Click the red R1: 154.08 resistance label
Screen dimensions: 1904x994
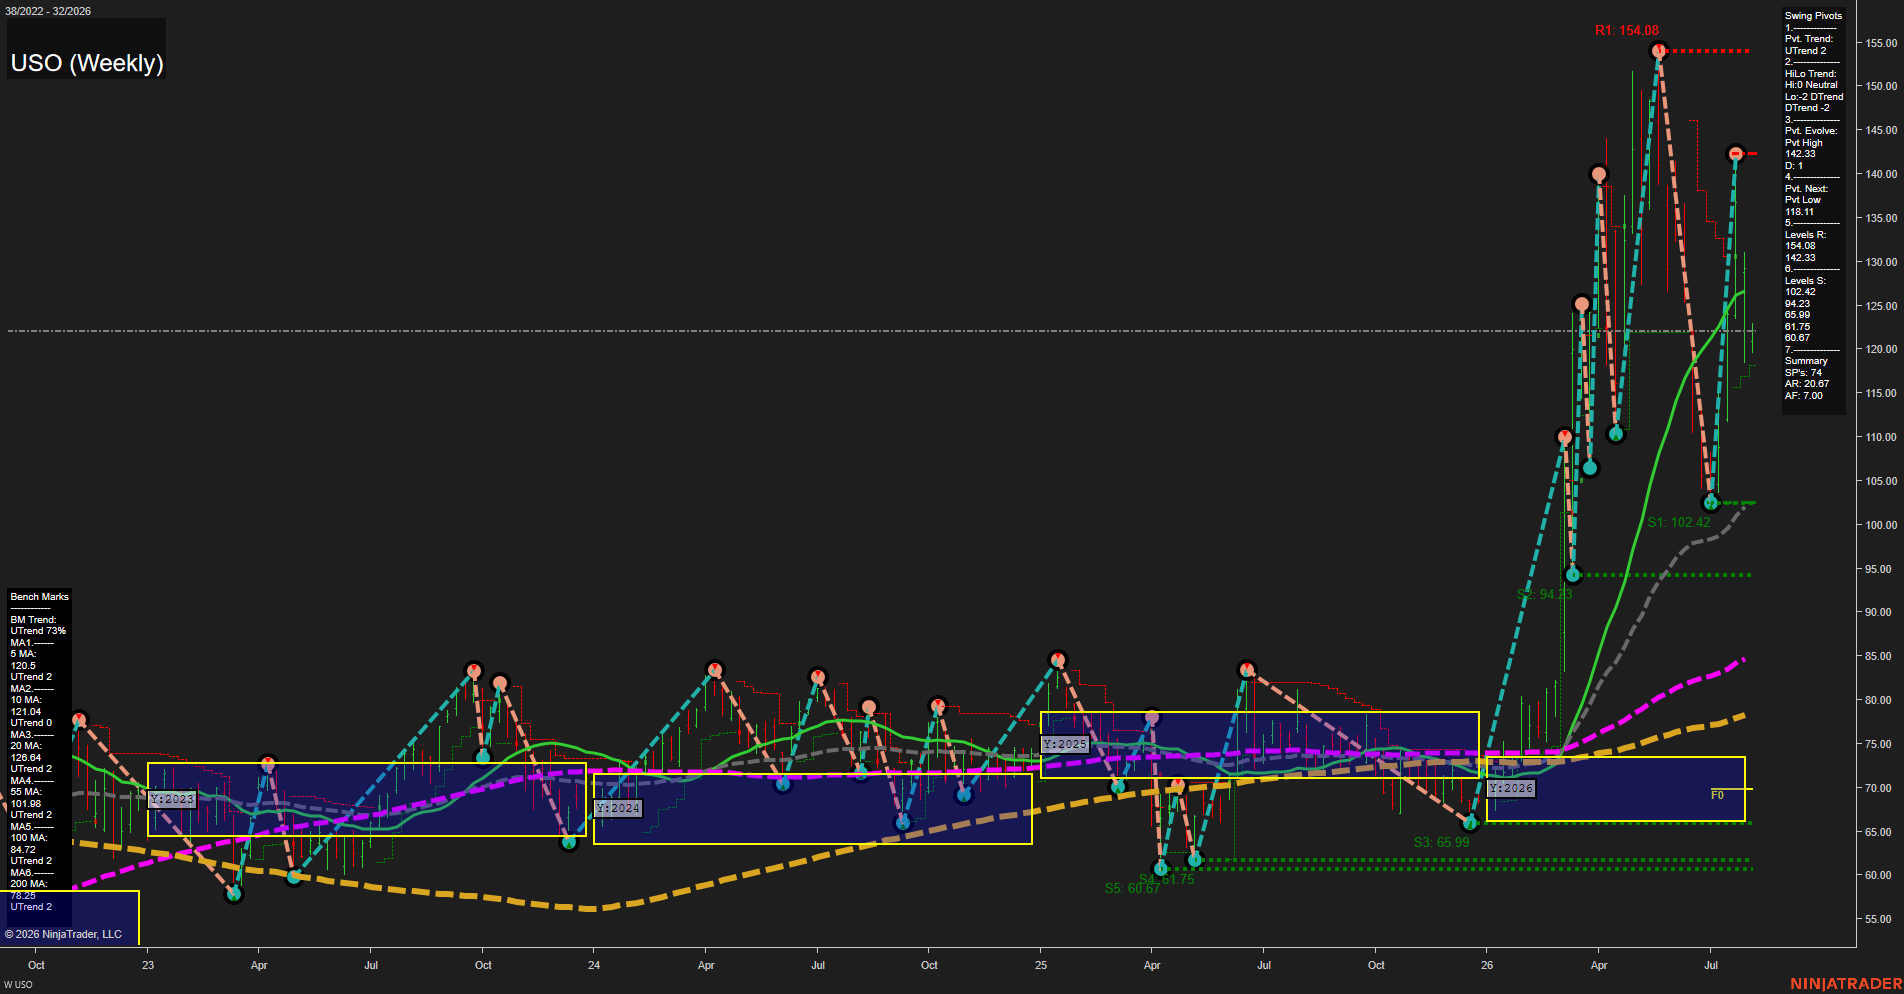(x=1626, y=31)
